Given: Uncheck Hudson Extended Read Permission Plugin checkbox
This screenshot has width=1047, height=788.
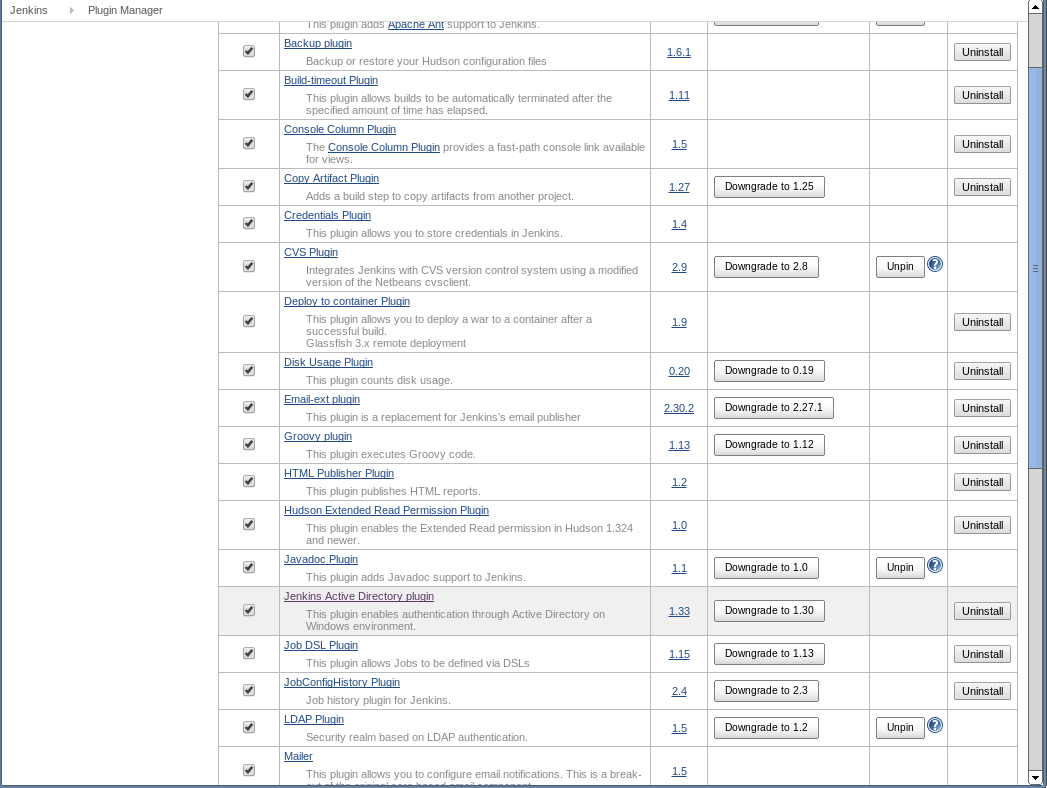Looking at the screenshot, I should pos(249,524).
